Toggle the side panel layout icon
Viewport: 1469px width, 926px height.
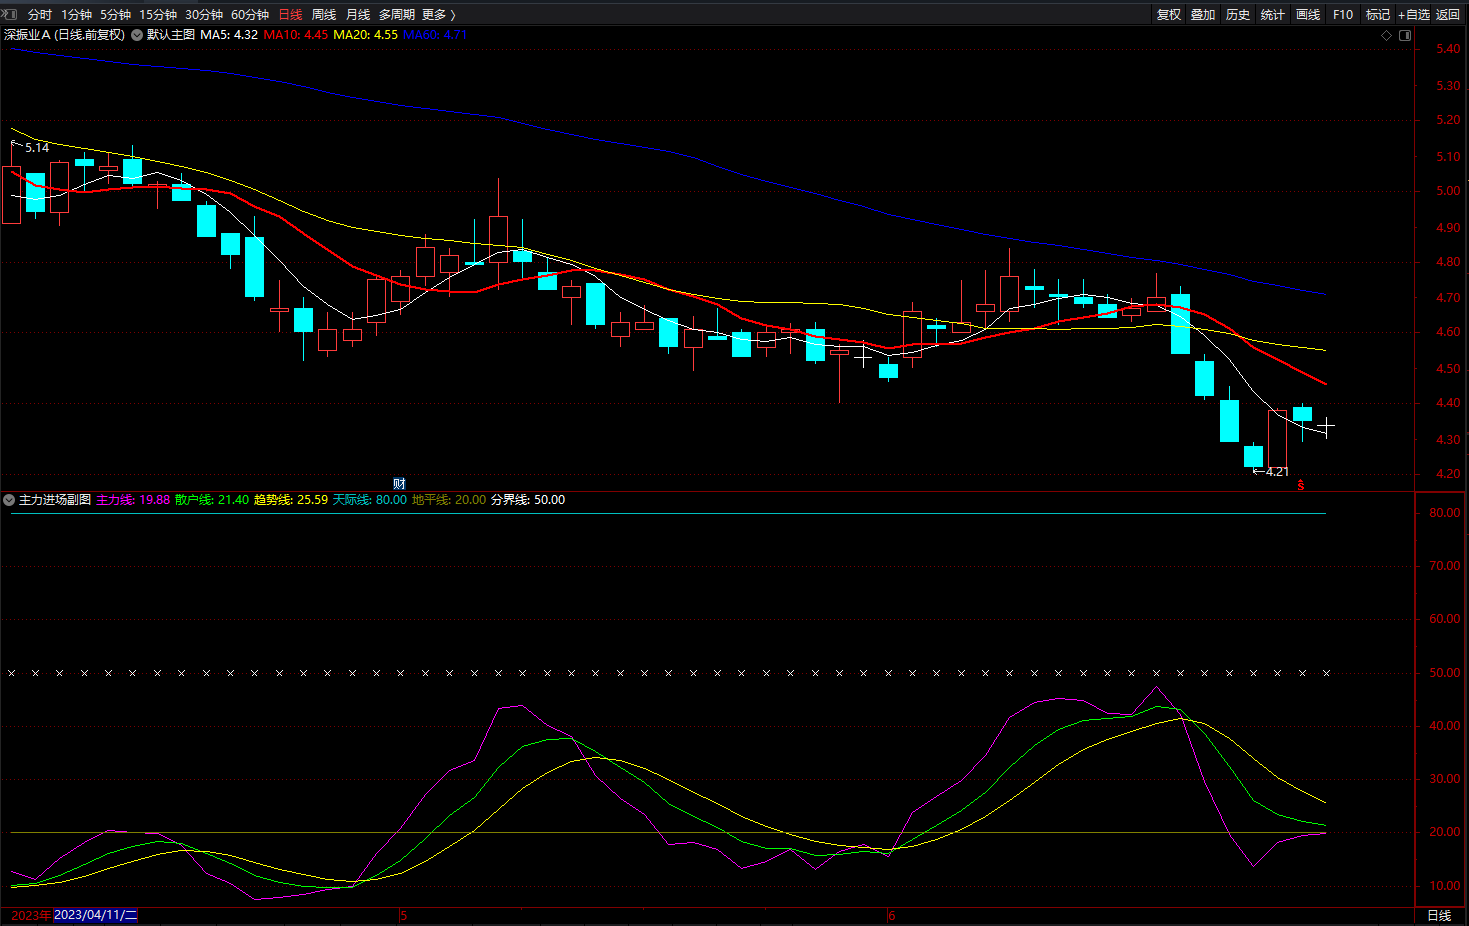1405,35
